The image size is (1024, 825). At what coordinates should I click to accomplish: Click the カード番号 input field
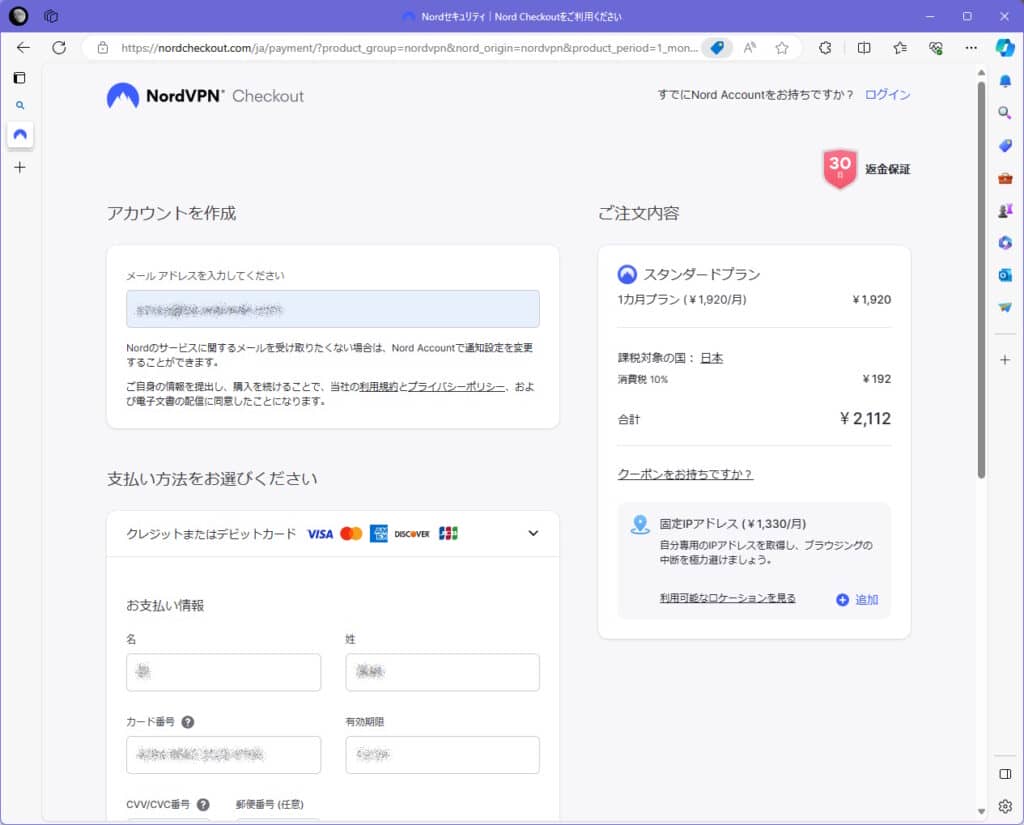click(x=223, y=754)
